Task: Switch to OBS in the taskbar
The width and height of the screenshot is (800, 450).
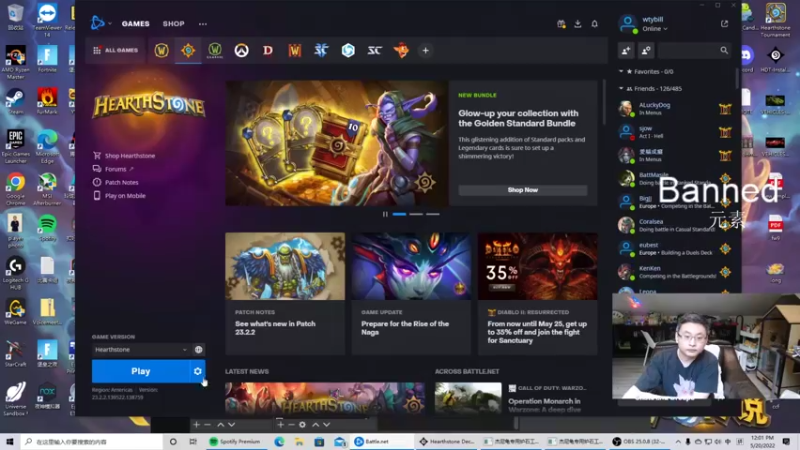Action: [639, 442]
